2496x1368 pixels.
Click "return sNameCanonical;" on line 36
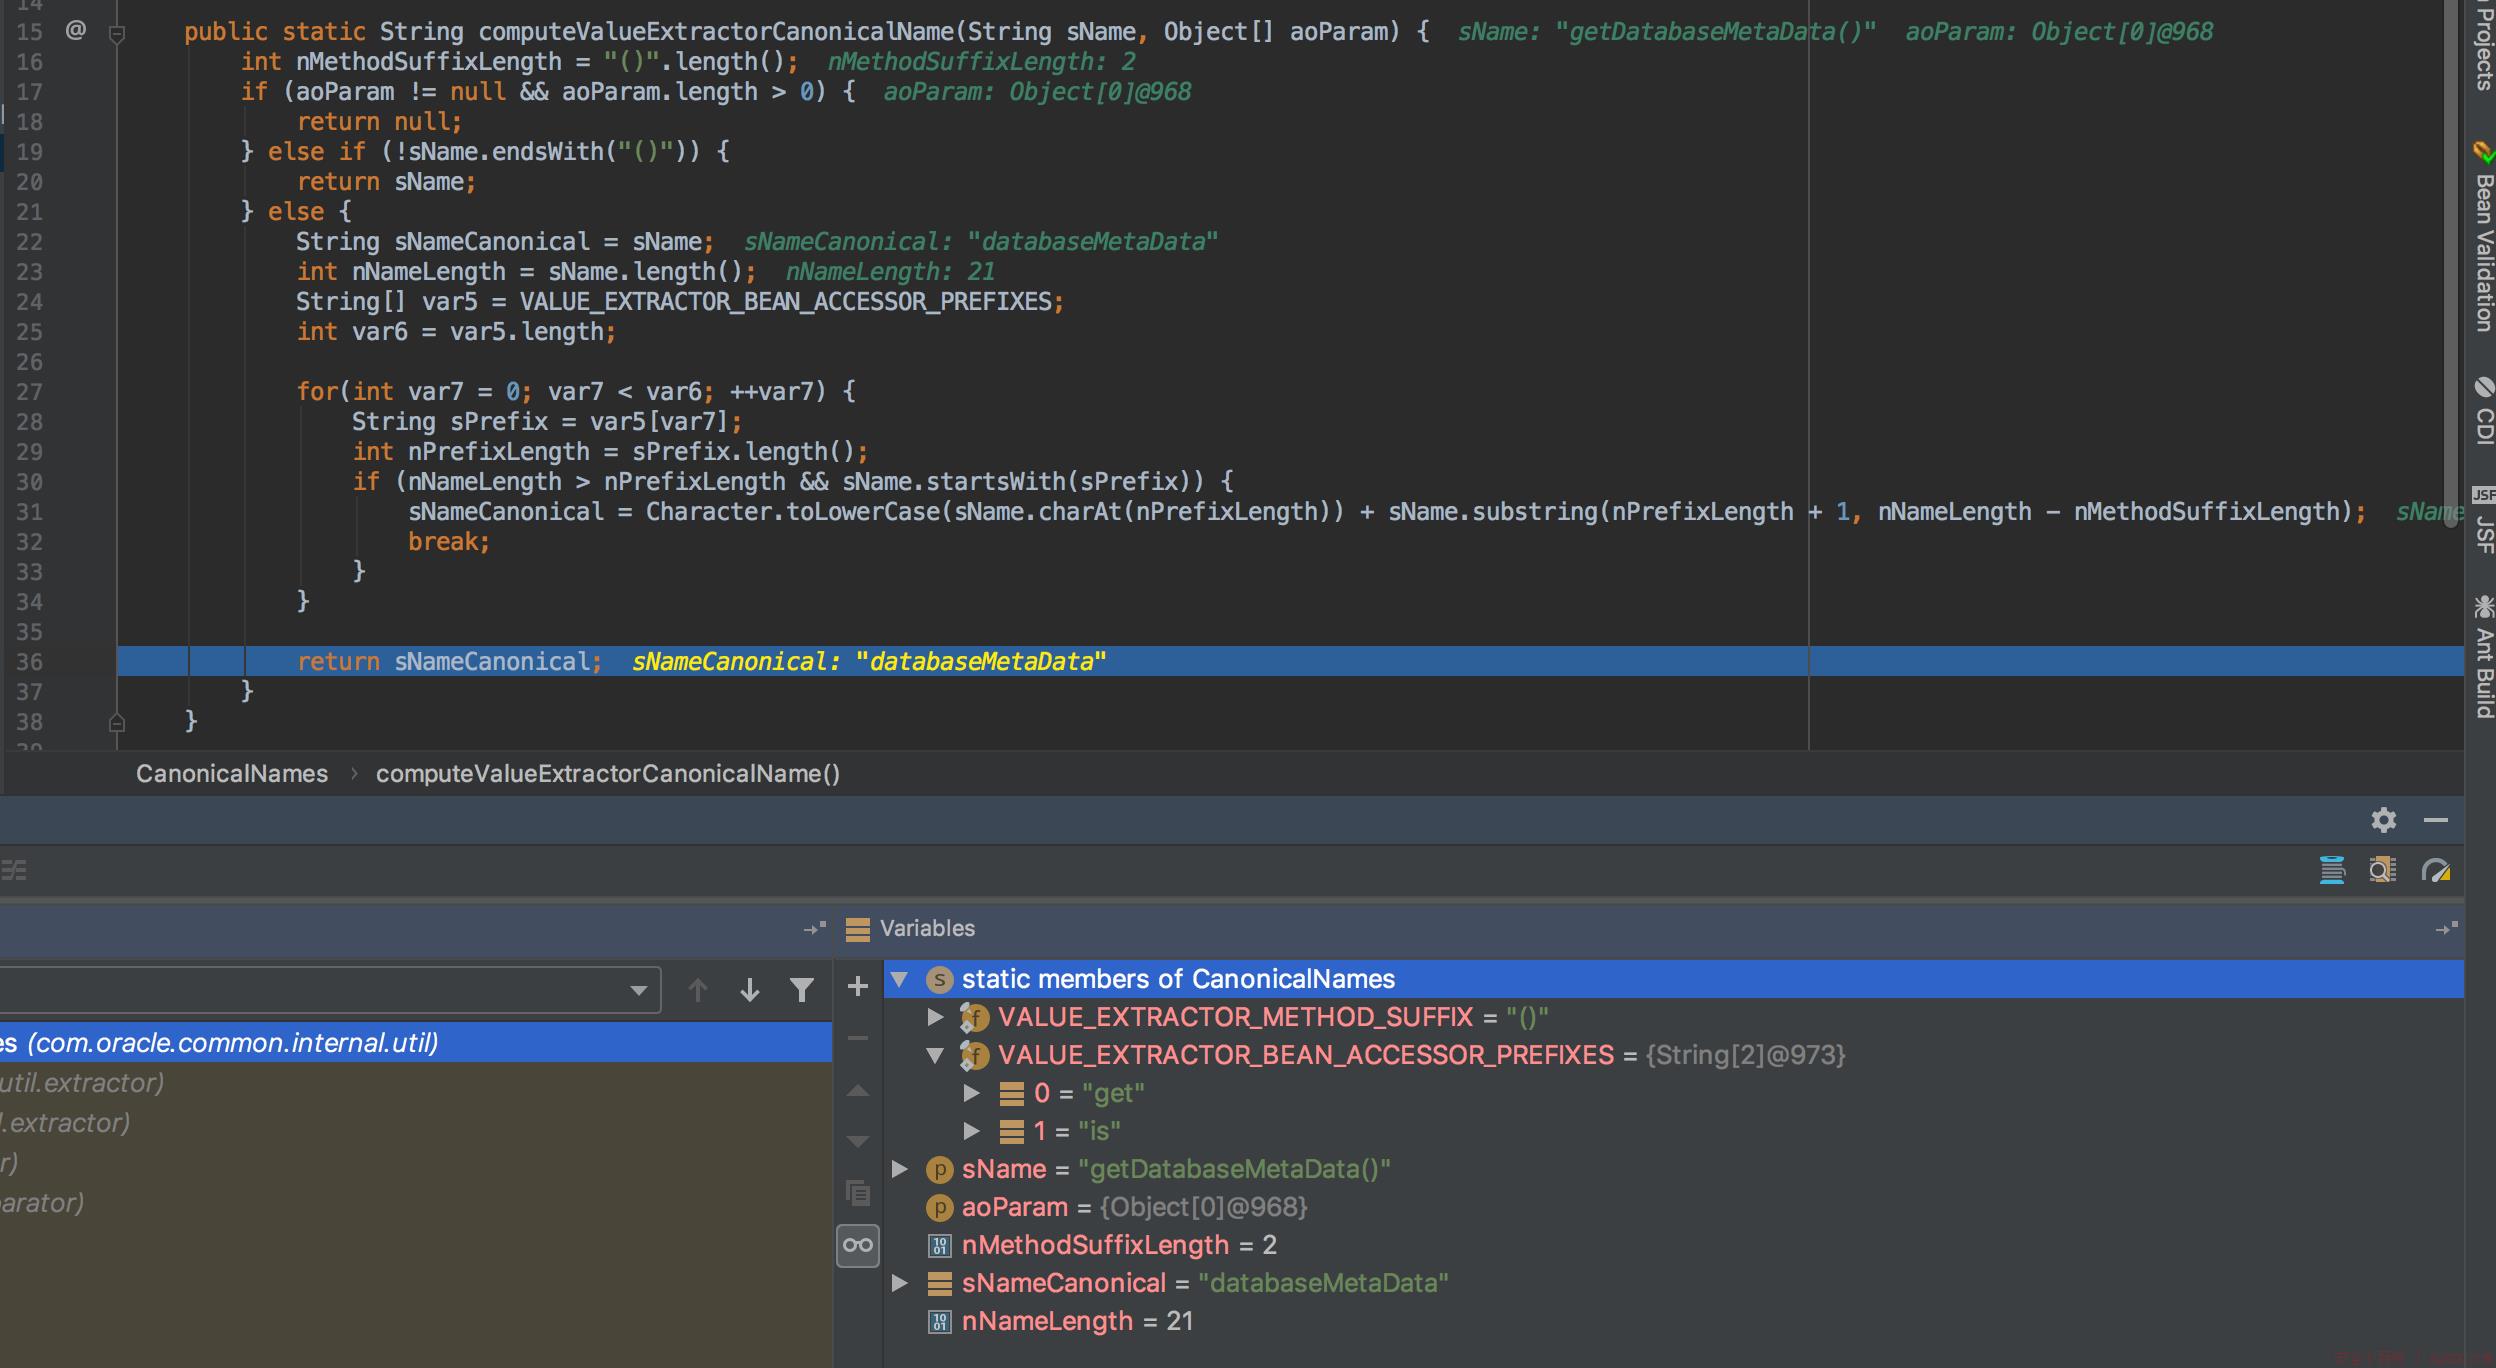pos(449,662)
